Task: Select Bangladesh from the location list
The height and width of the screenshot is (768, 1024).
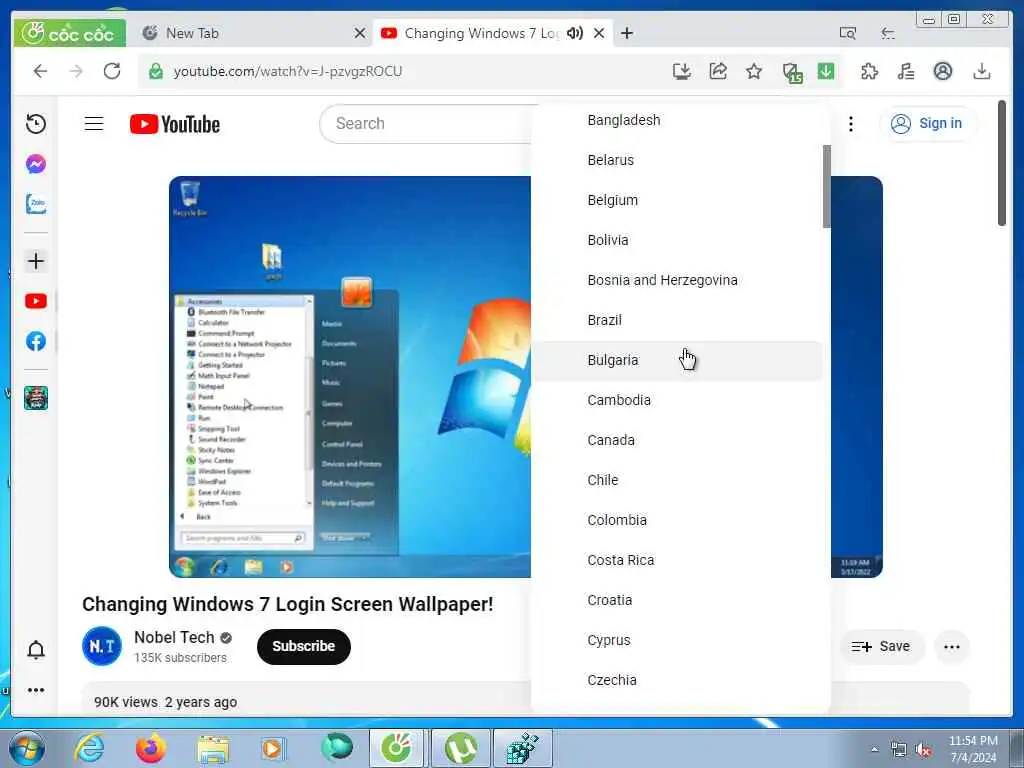Action: pyautogui.click(x=678, y=120)
